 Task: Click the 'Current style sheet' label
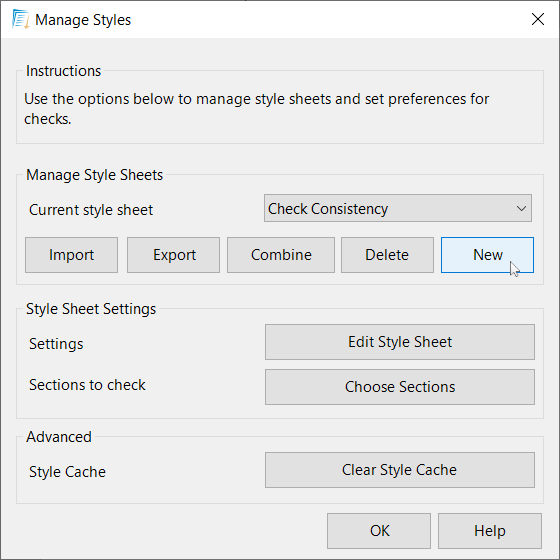(91, 210)
